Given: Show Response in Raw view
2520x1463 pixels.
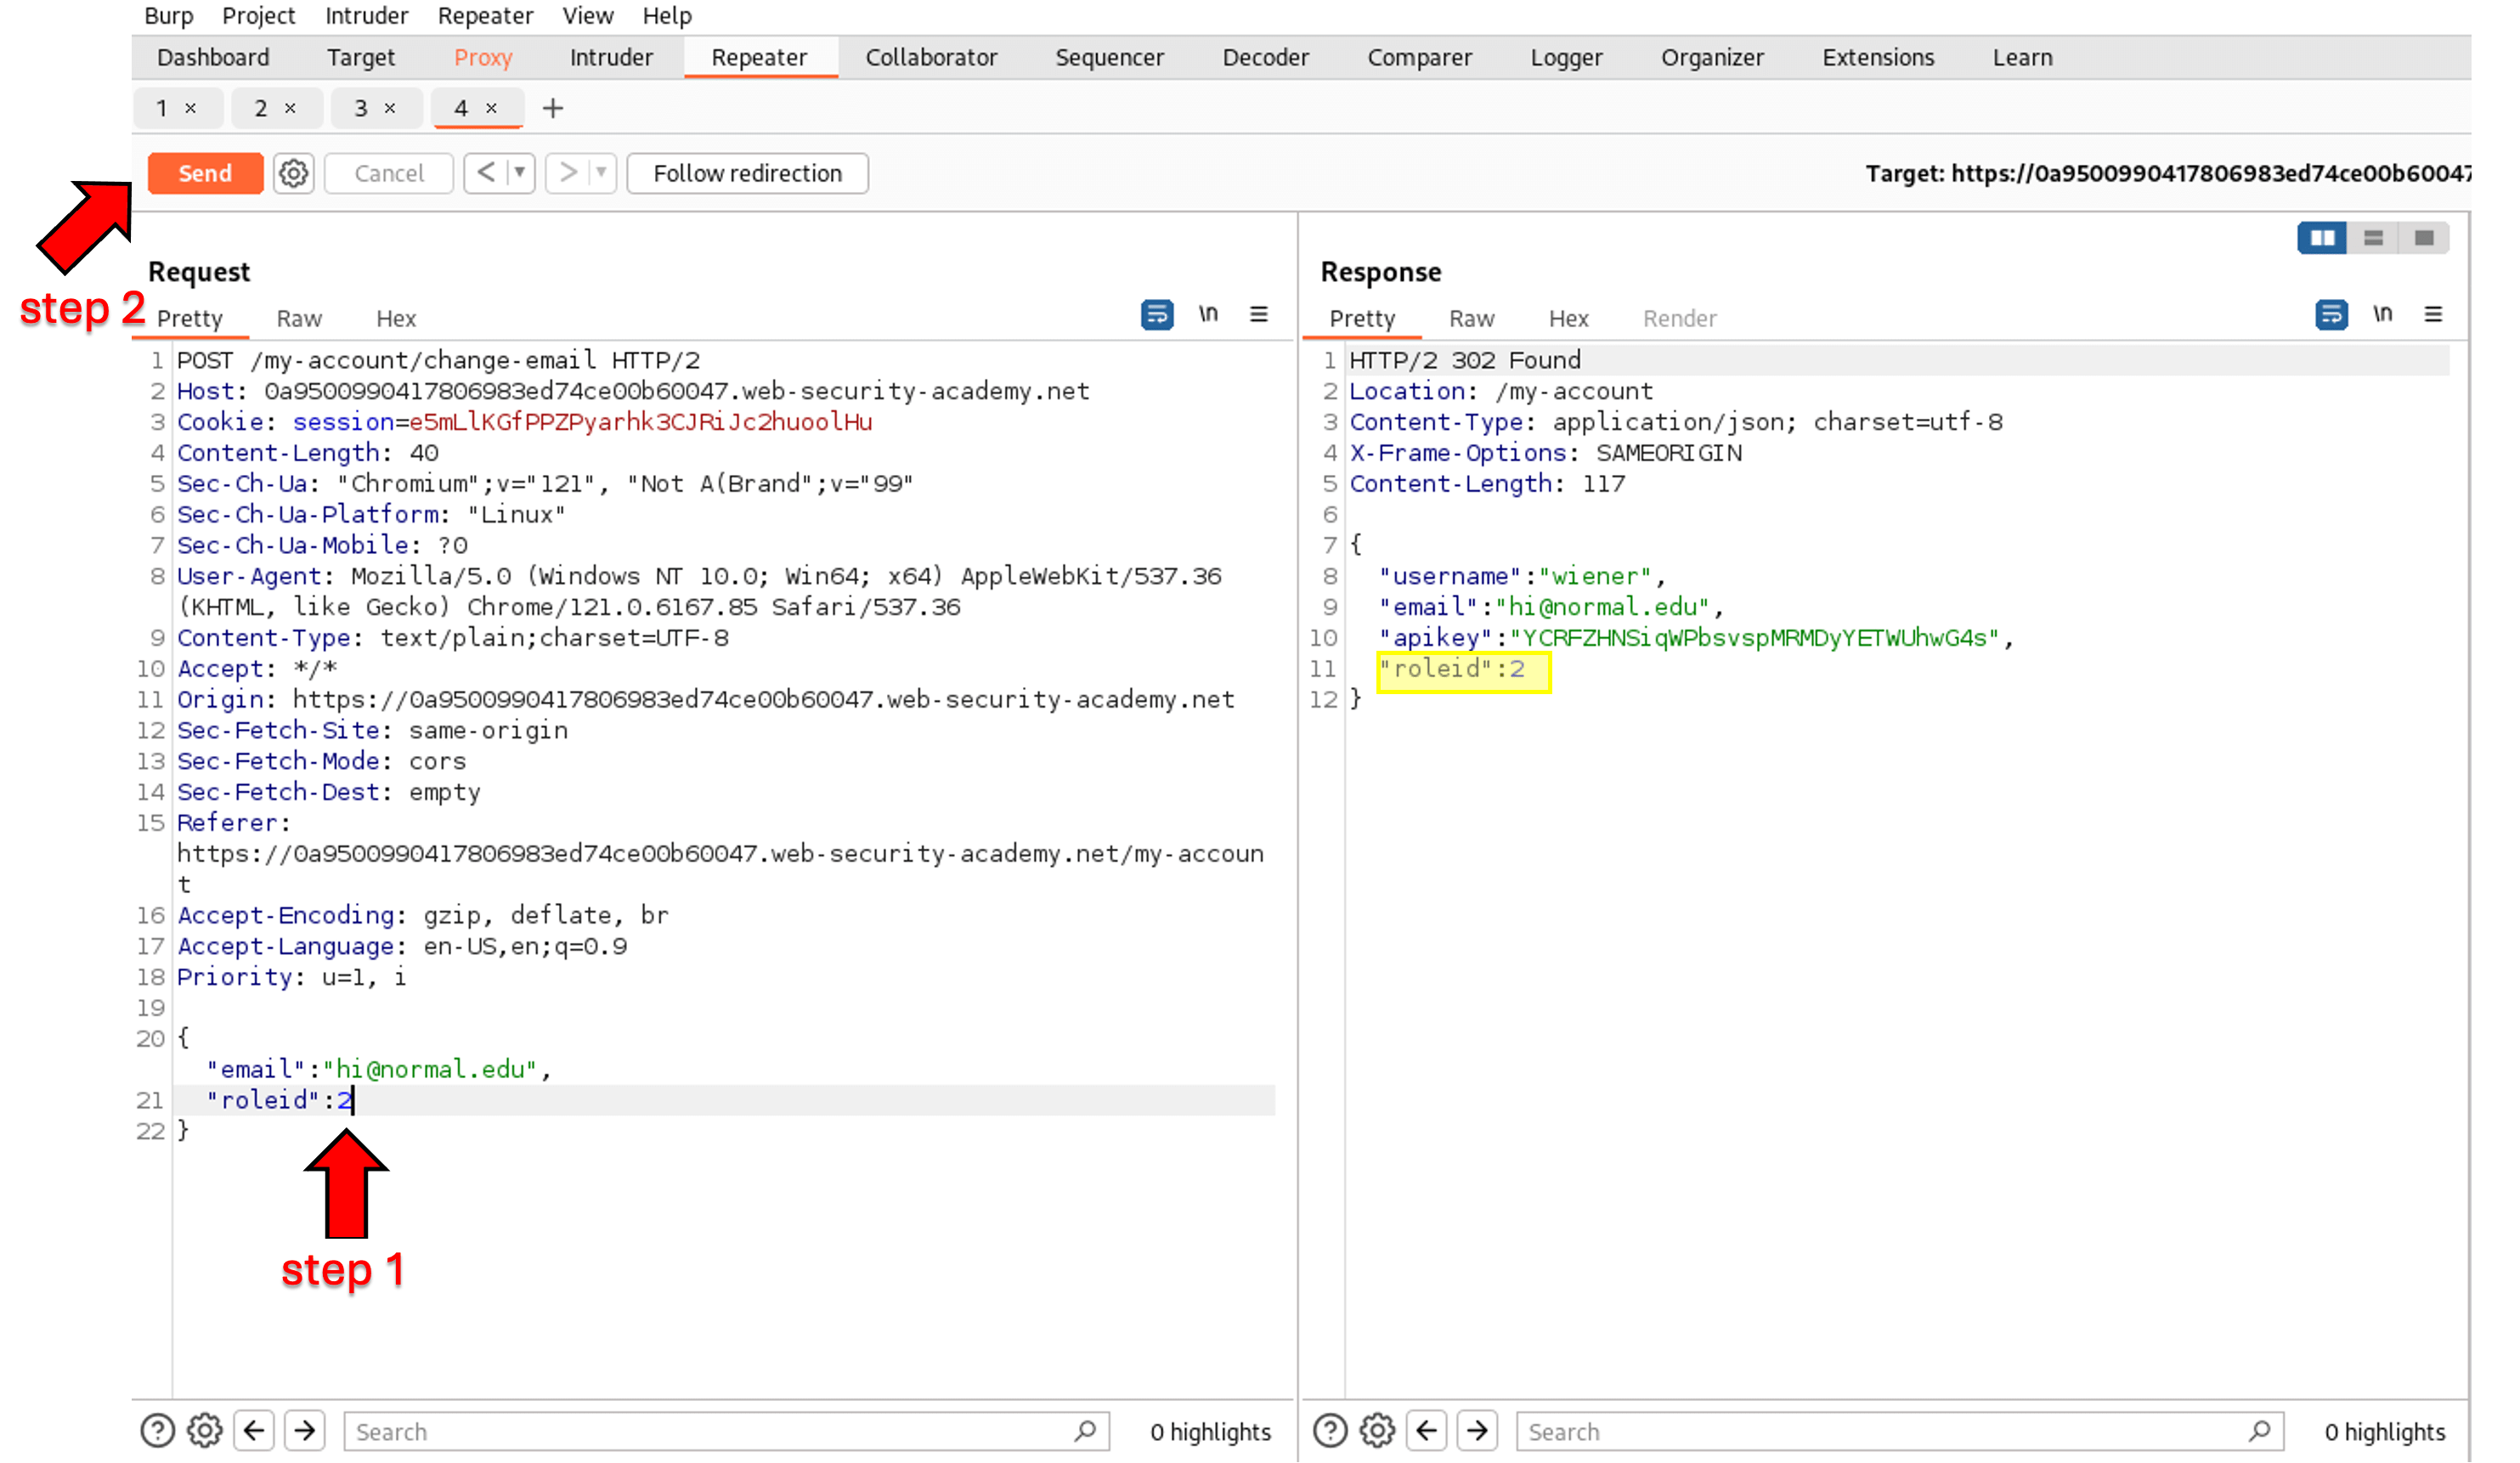Looking at the screenshot, I should [1471, 319].
